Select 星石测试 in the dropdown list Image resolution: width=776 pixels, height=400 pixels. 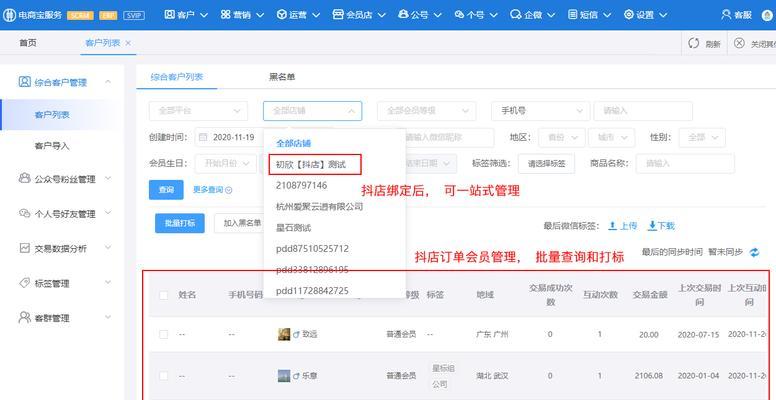coord(335,228)
